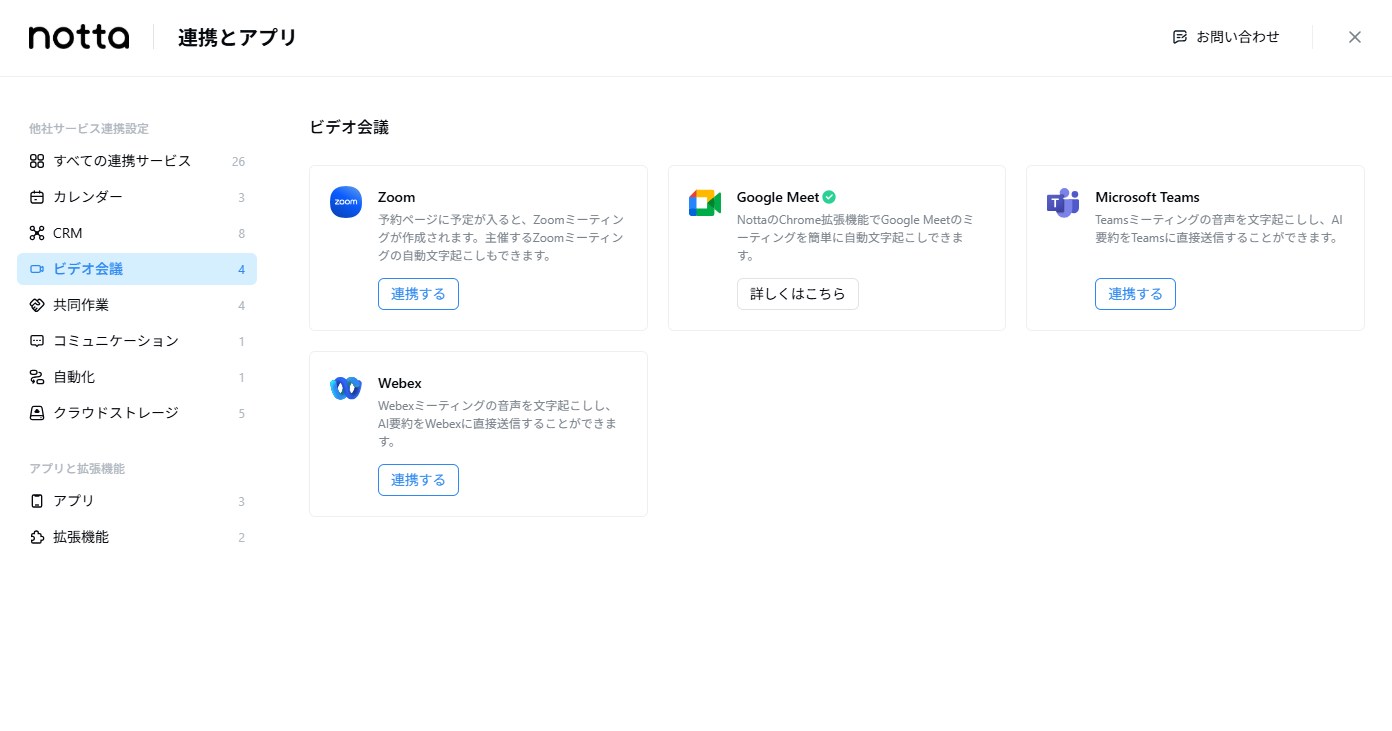Click the Zoom card title
Image resolution: width=1392 pixels, height=731 pixels.
(x=396, y=197)
